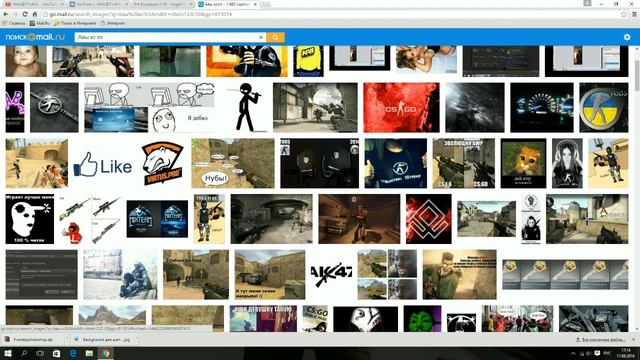This screenshot has height=360, width=640.
Task: Open Windows taskbar search
Action: (x=24, y=353)
